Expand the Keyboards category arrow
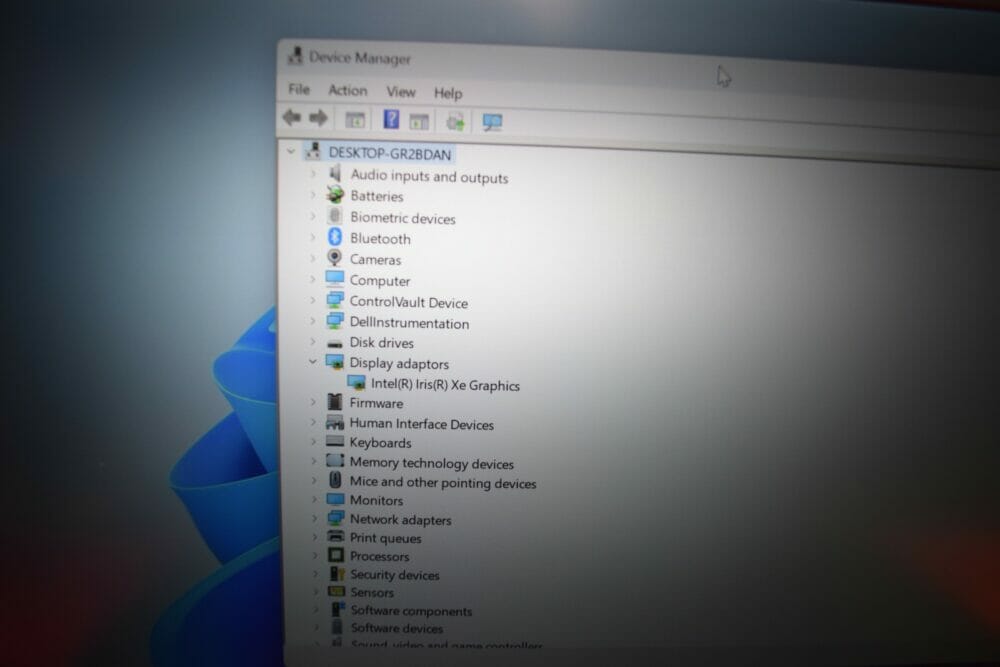This screenshot has height=667, width=1000. 313,441
